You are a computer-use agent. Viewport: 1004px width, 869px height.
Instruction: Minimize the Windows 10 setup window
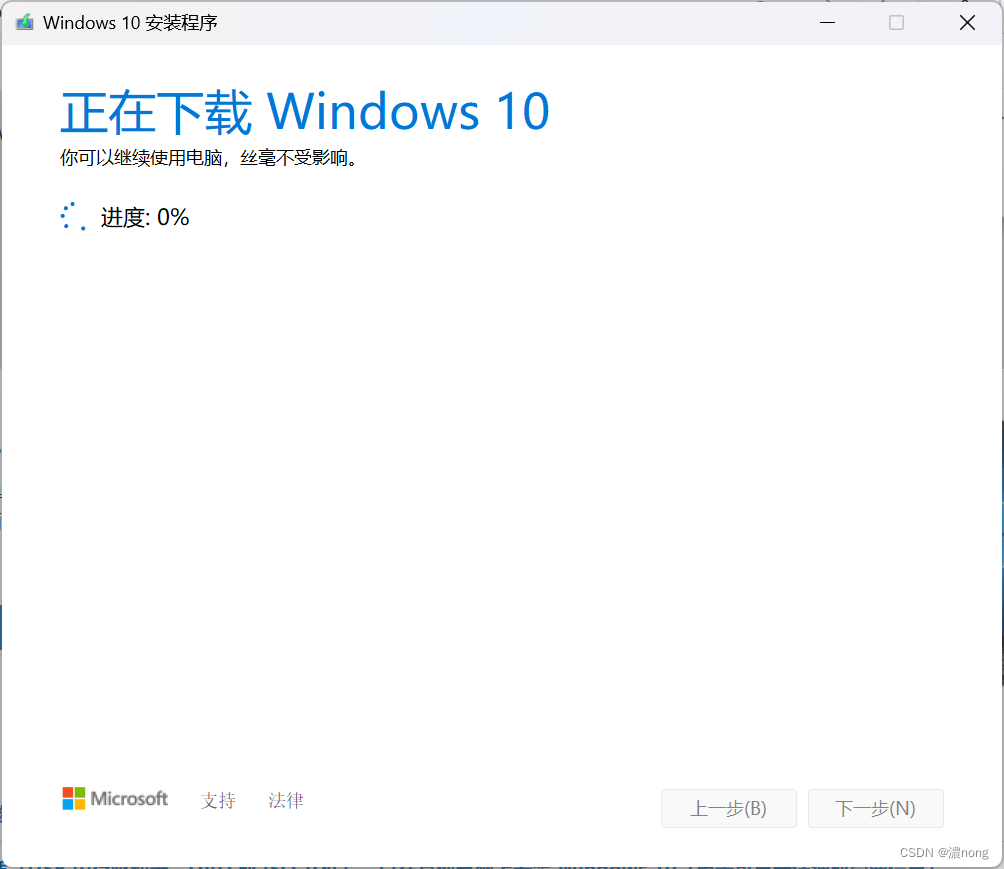[827, 23]
